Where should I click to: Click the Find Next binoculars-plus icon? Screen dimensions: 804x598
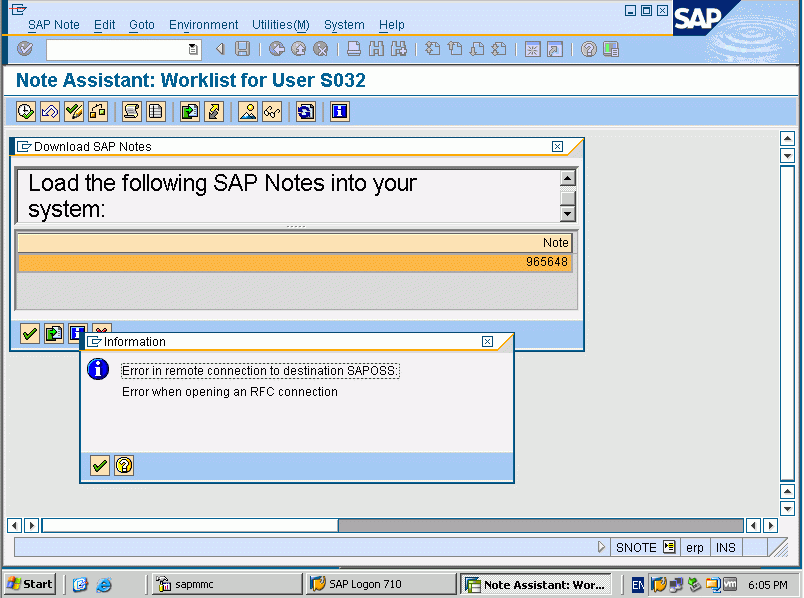[398, 49]
